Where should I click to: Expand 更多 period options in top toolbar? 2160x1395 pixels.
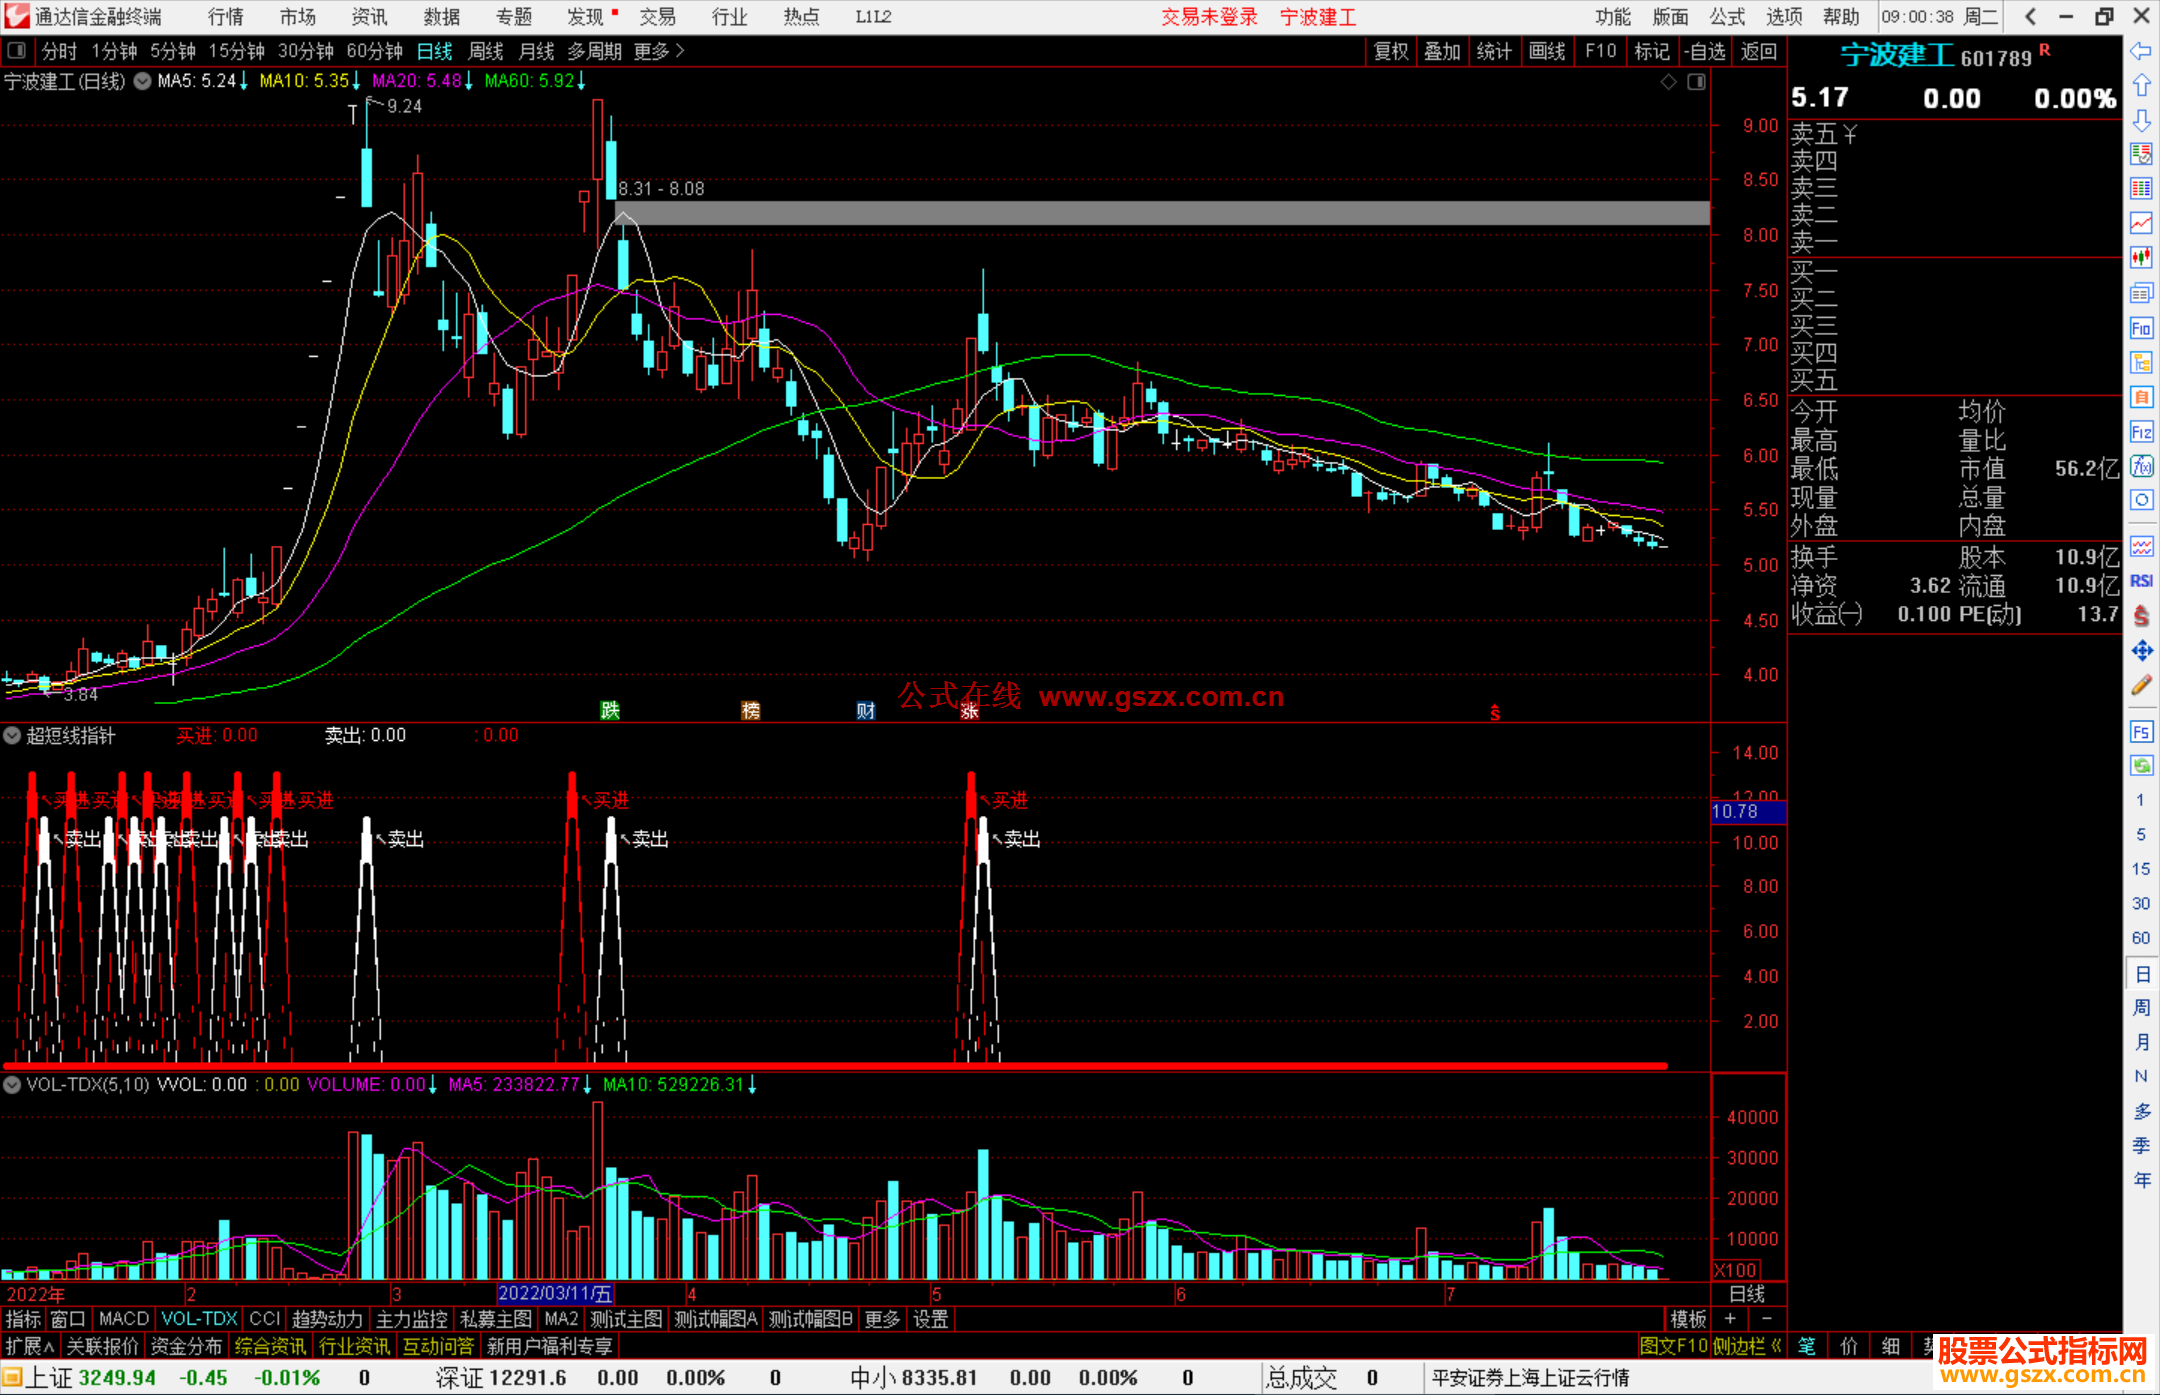[659, 51]
